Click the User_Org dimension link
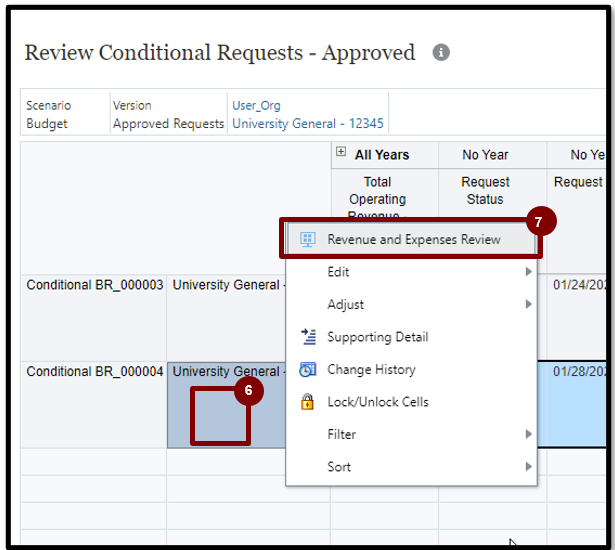615x550 pixels. click(x=256, y=105)
